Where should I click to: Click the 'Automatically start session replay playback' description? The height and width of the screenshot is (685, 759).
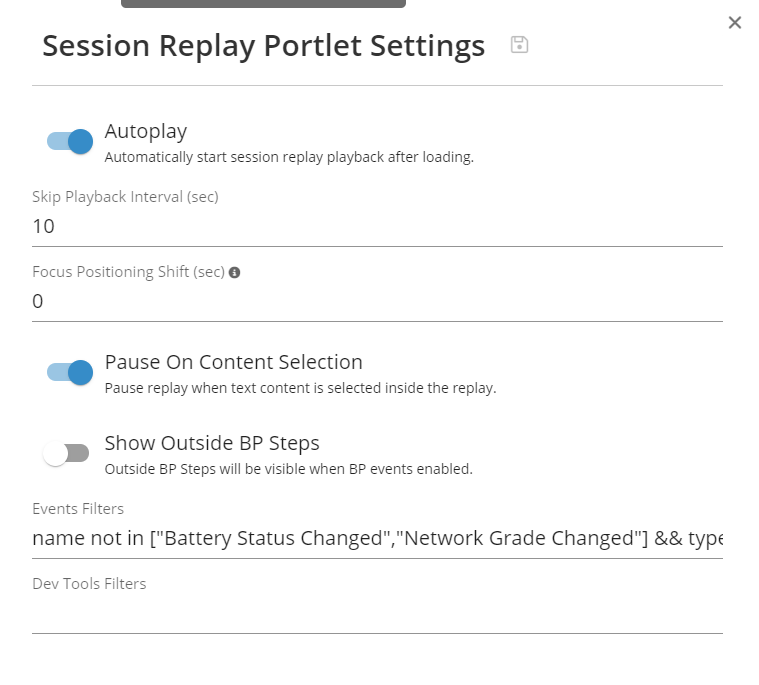click(x=289, y=157)
